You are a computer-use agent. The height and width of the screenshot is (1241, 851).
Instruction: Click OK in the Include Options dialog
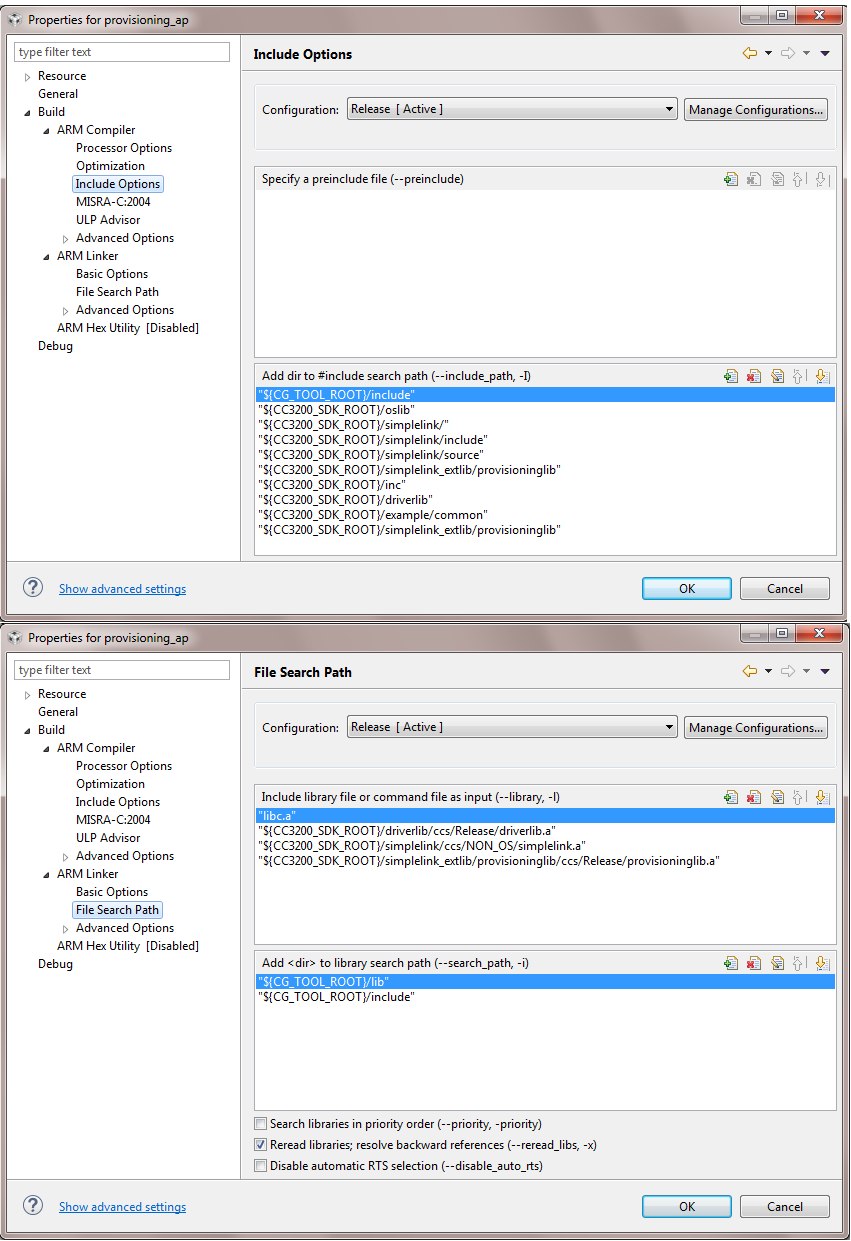(x=687, y=588)
